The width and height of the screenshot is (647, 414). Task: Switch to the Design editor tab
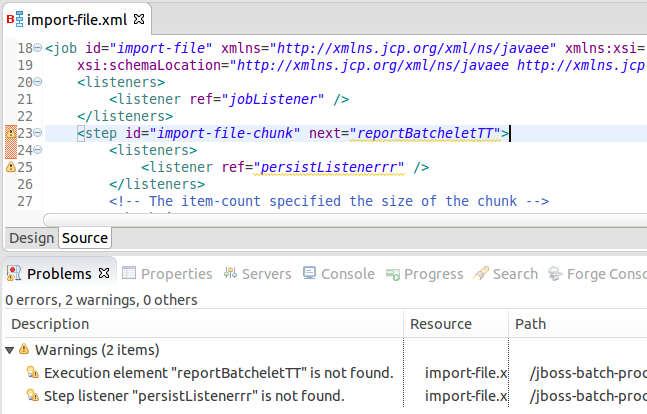coord(30,238)
